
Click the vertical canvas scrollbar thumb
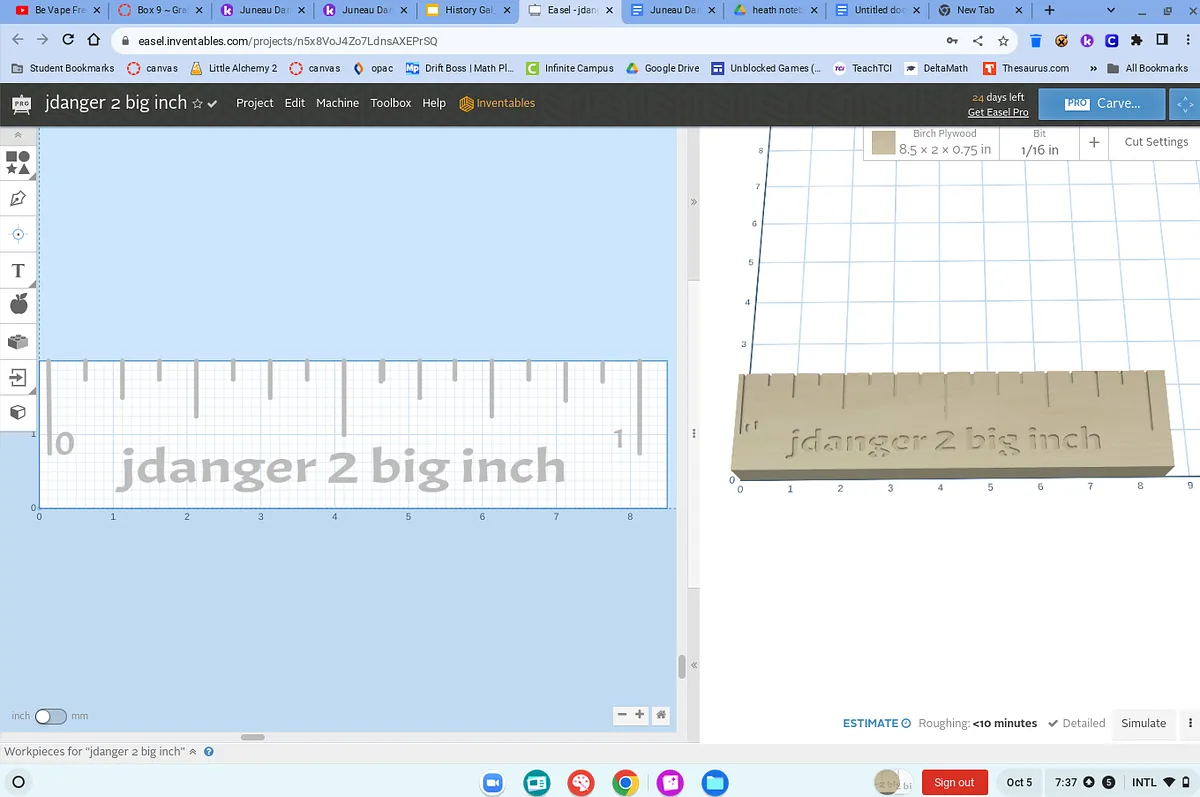682,666
